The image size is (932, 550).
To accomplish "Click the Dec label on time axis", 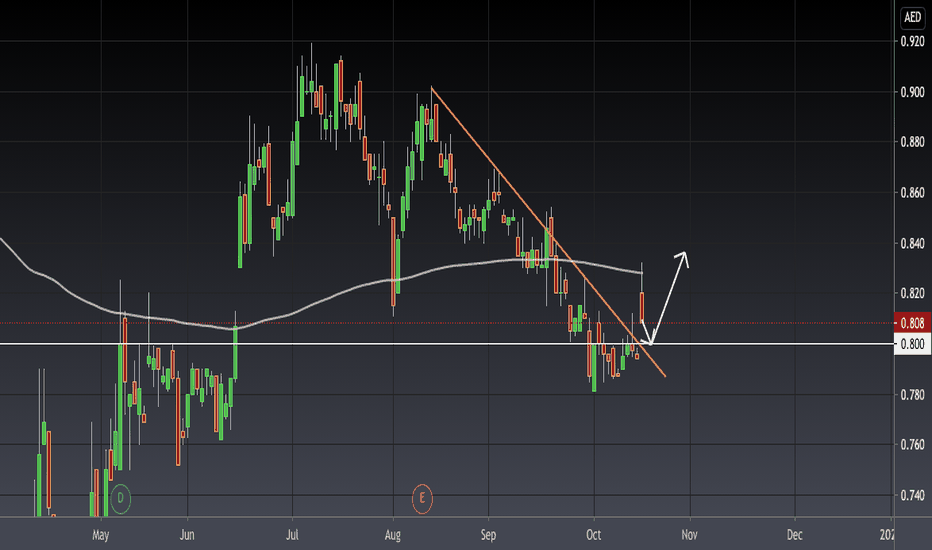I will [x=795, y=535].
